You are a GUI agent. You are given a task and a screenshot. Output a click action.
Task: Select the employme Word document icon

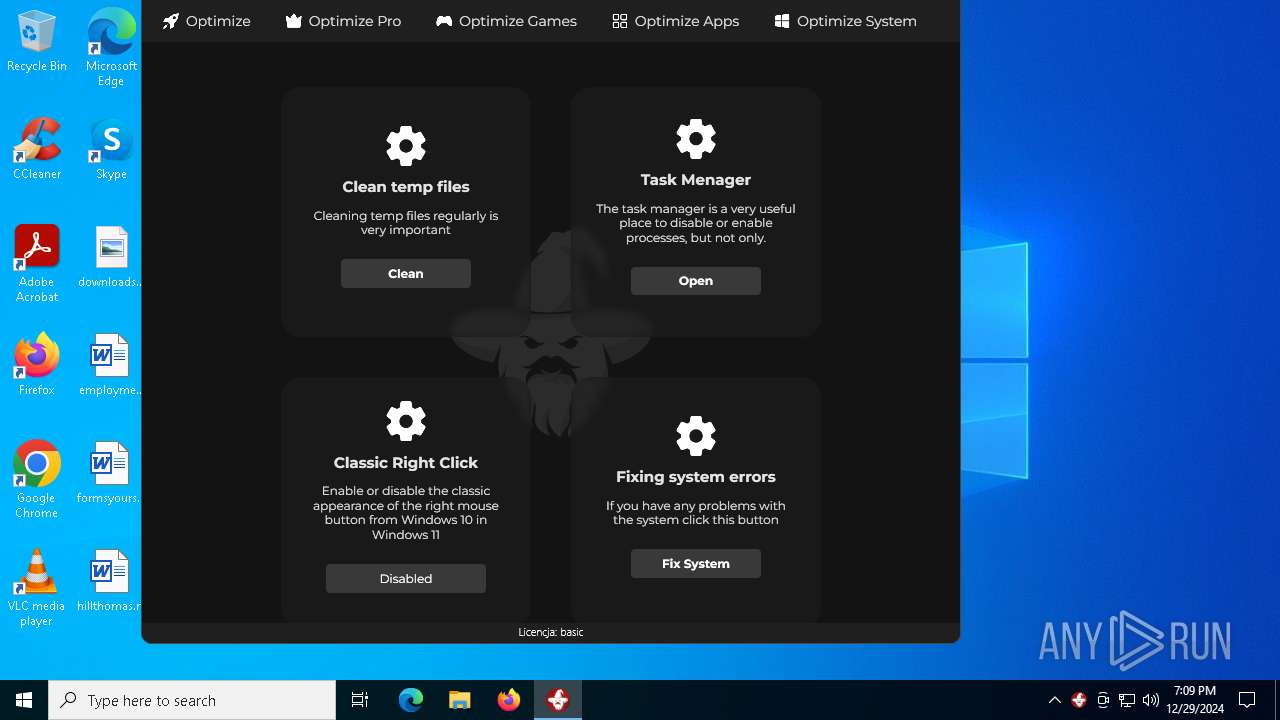[x=111, y=365]
